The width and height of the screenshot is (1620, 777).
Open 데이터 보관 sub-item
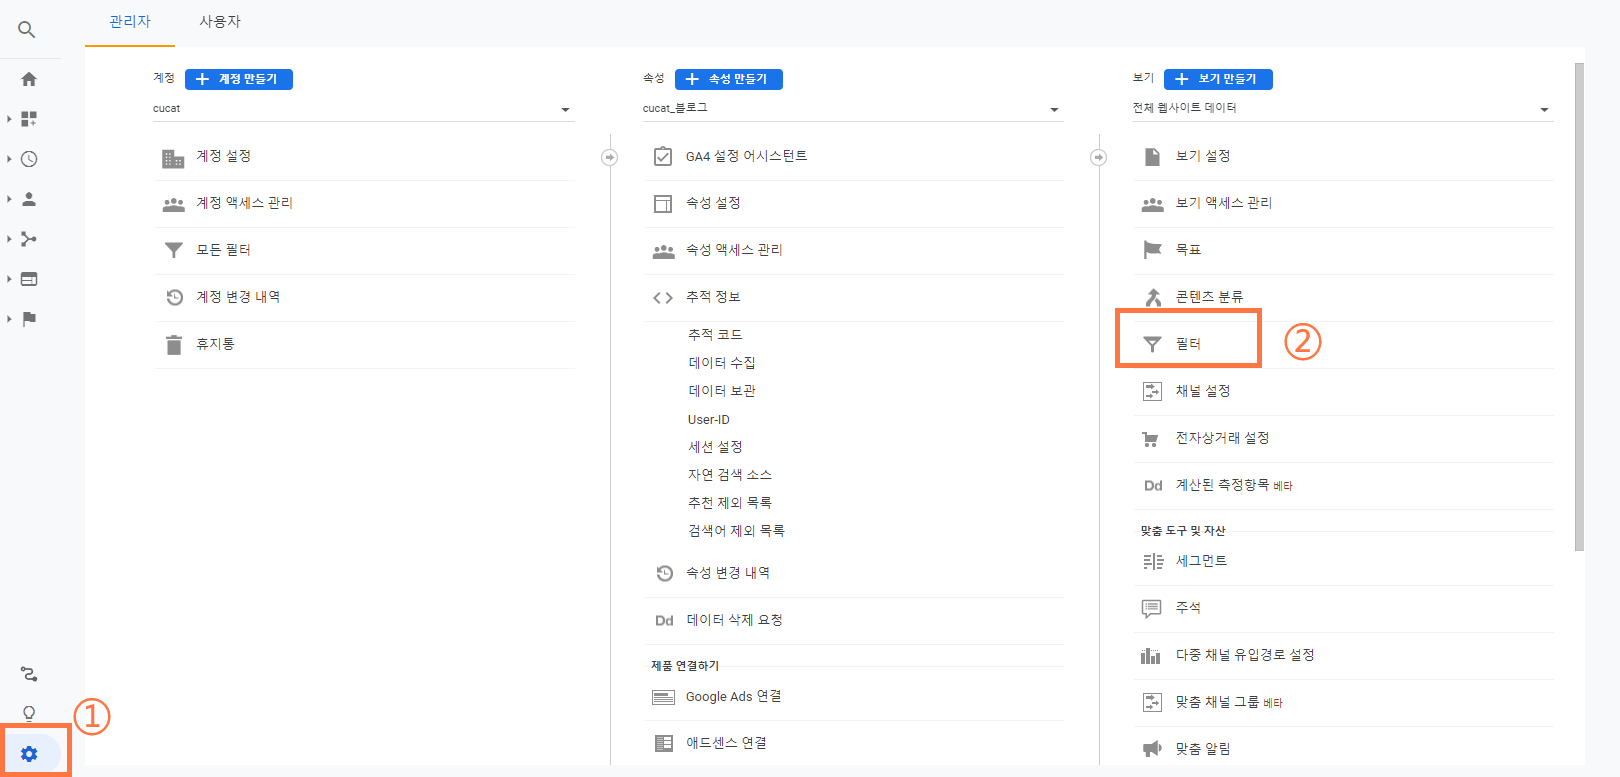722,391
